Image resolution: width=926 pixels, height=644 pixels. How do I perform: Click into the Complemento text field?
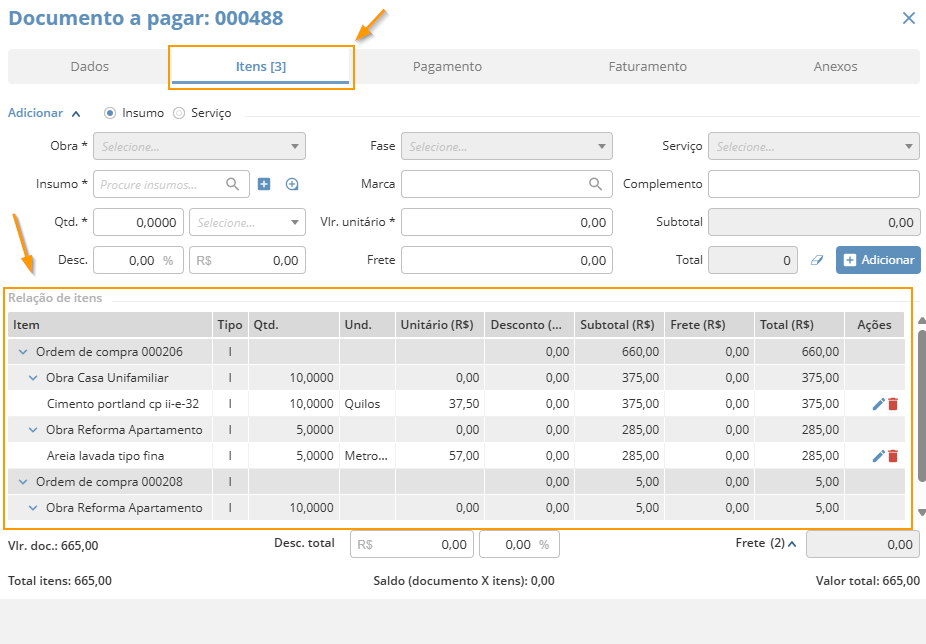click(x=813, y=184)
